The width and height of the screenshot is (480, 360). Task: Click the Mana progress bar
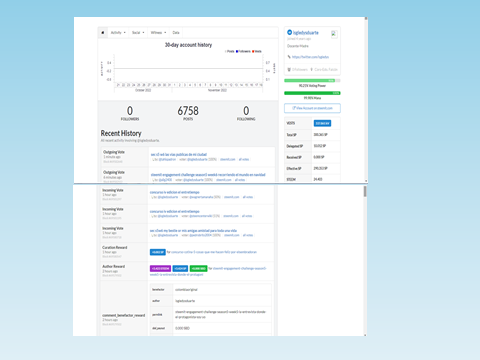tap(312, 93)
